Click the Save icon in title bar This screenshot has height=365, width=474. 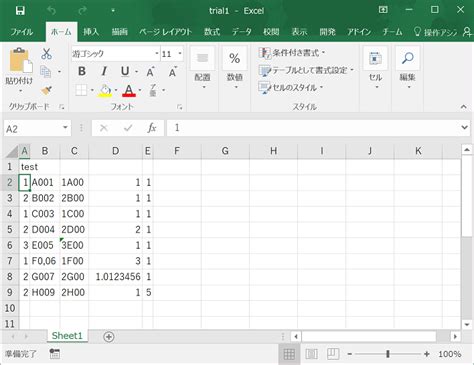point(20,11)
